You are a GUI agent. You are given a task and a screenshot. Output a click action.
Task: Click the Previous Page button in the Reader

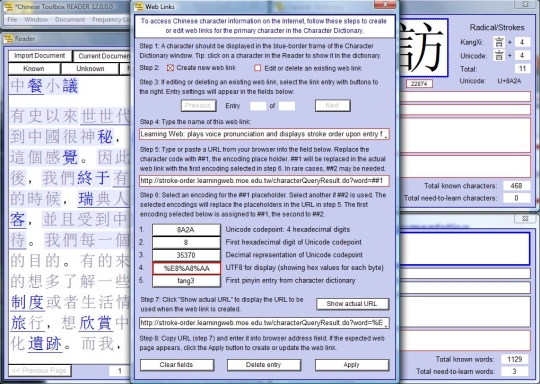(40, 371)
